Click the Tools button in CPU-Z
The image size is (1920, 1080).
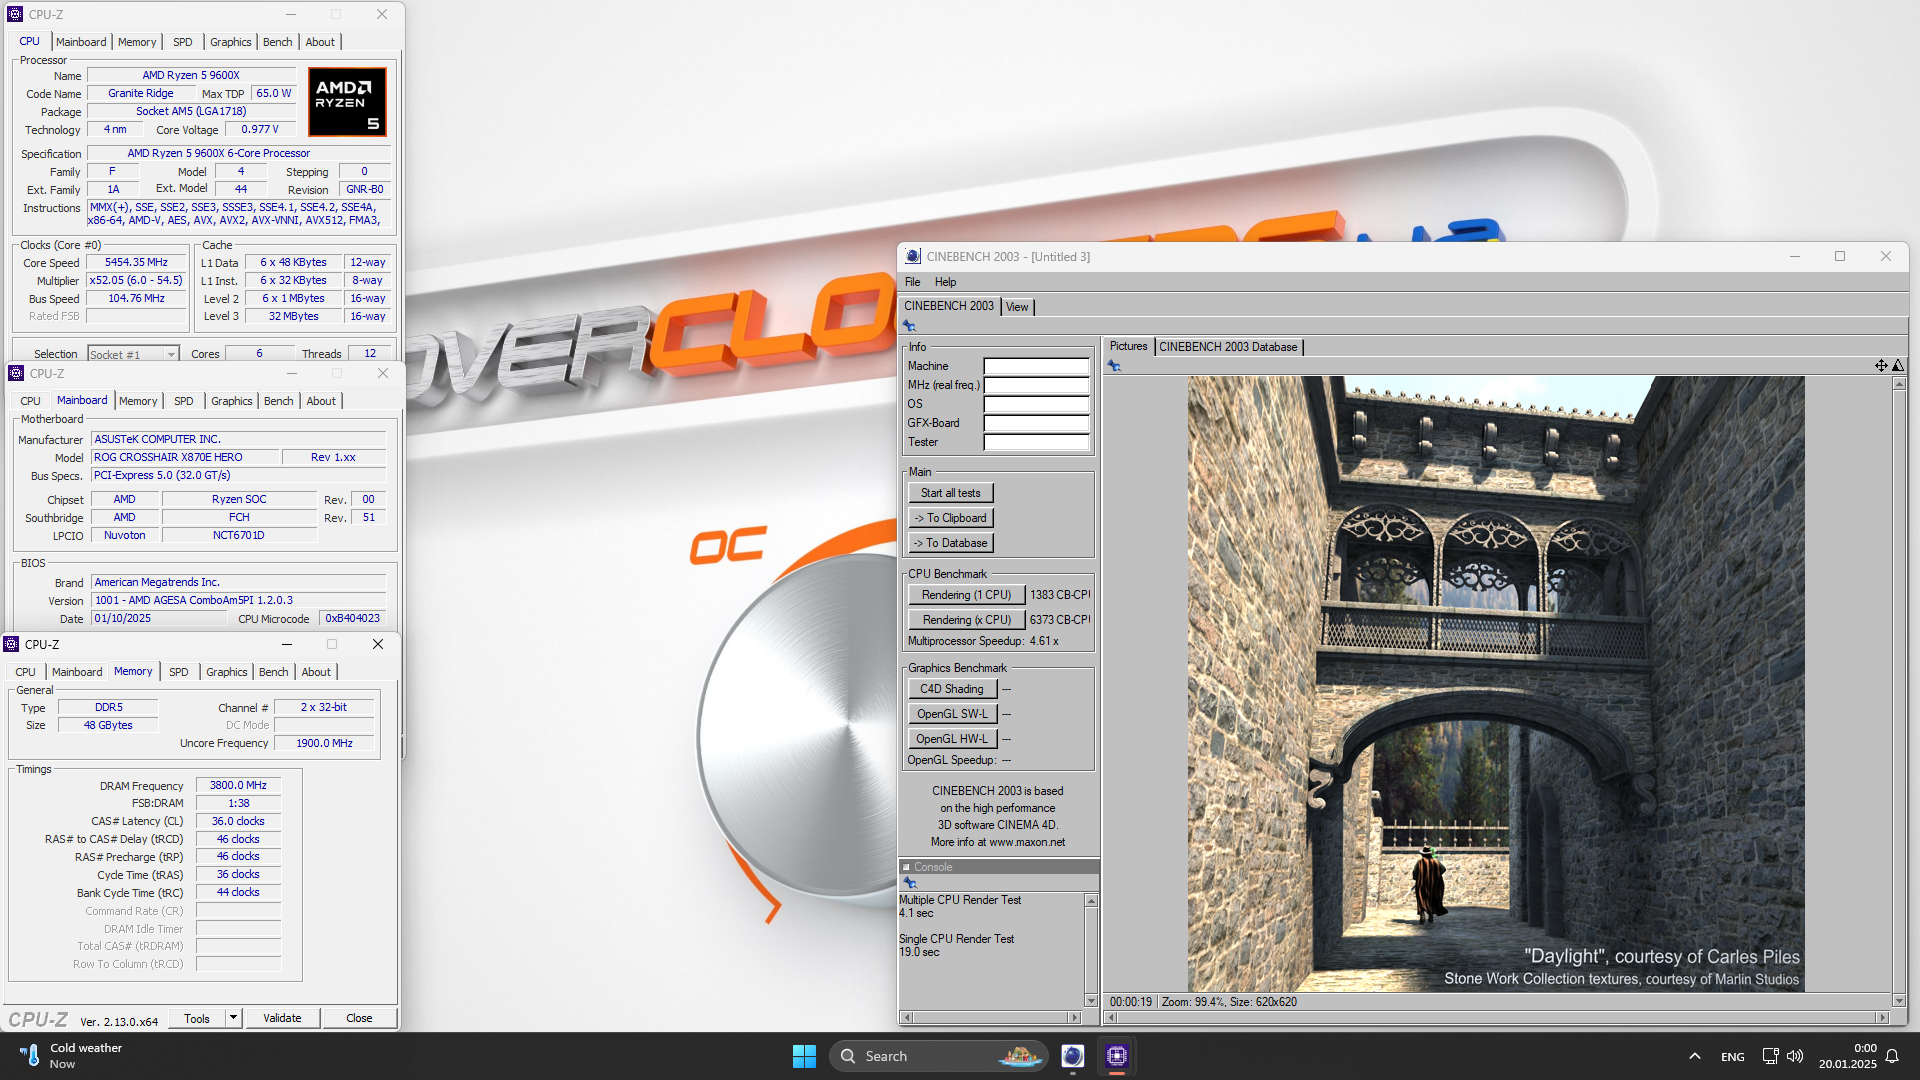(197, 1018)
